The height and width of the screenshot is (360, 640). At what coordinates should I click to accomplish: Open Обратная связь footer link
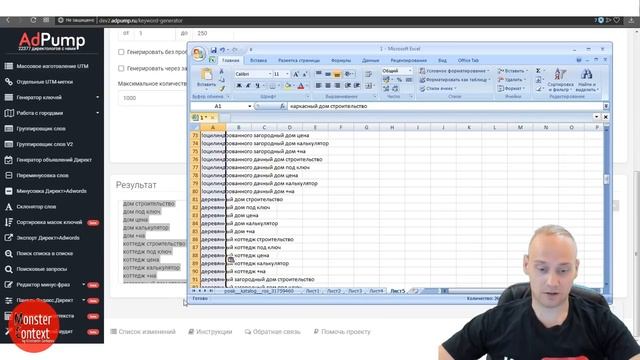click(273, 332)
